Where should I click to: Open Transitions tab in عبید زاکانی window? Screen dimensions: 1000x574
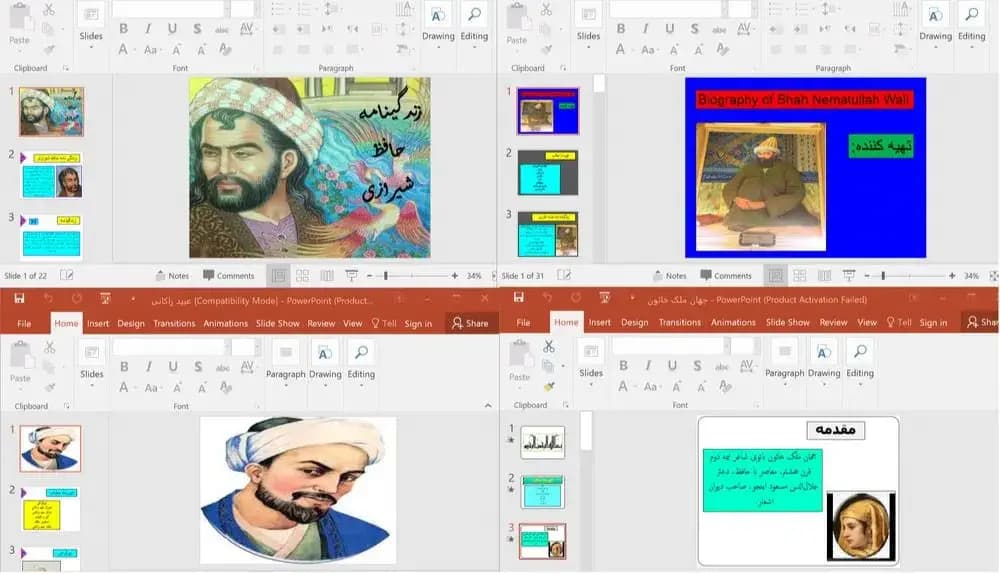pyautogui.click(x=174, y=323)
